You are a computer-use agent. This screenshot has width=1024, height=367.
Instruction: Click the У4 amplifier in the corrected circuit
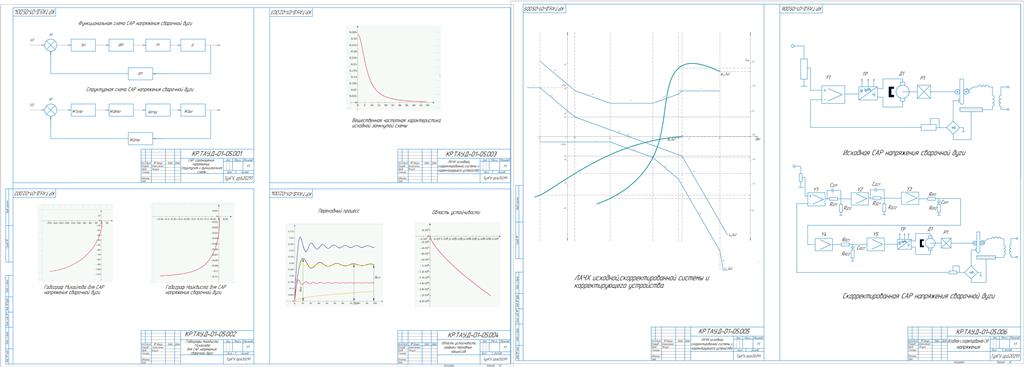824,244
